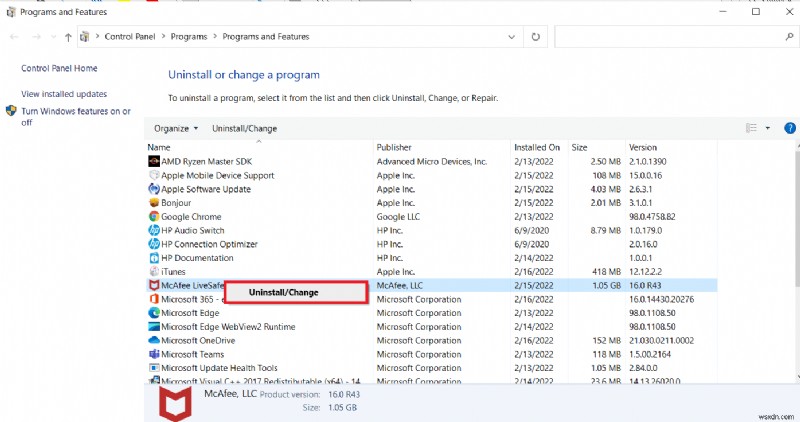The width and height of the screenshot is (800, 422).
Task: Click the Microsoft 365 icon
Action: (x=154, y=299)
